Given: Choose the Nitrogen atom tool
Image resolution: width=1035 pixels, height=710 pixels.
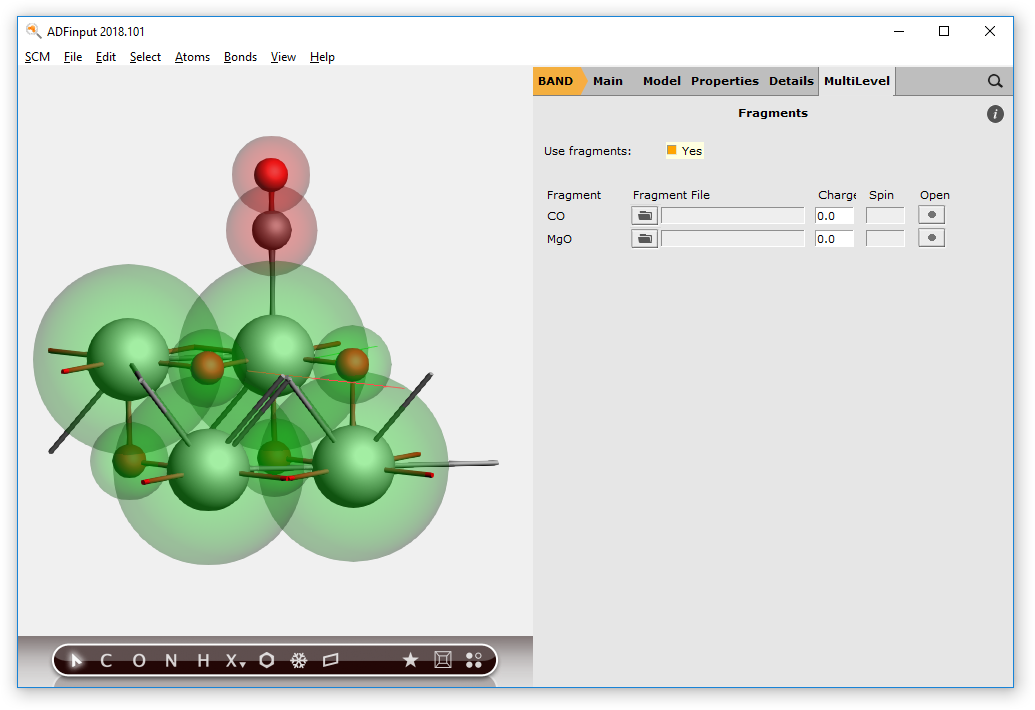Looking at the screenshot, I should tap(171, 661).
